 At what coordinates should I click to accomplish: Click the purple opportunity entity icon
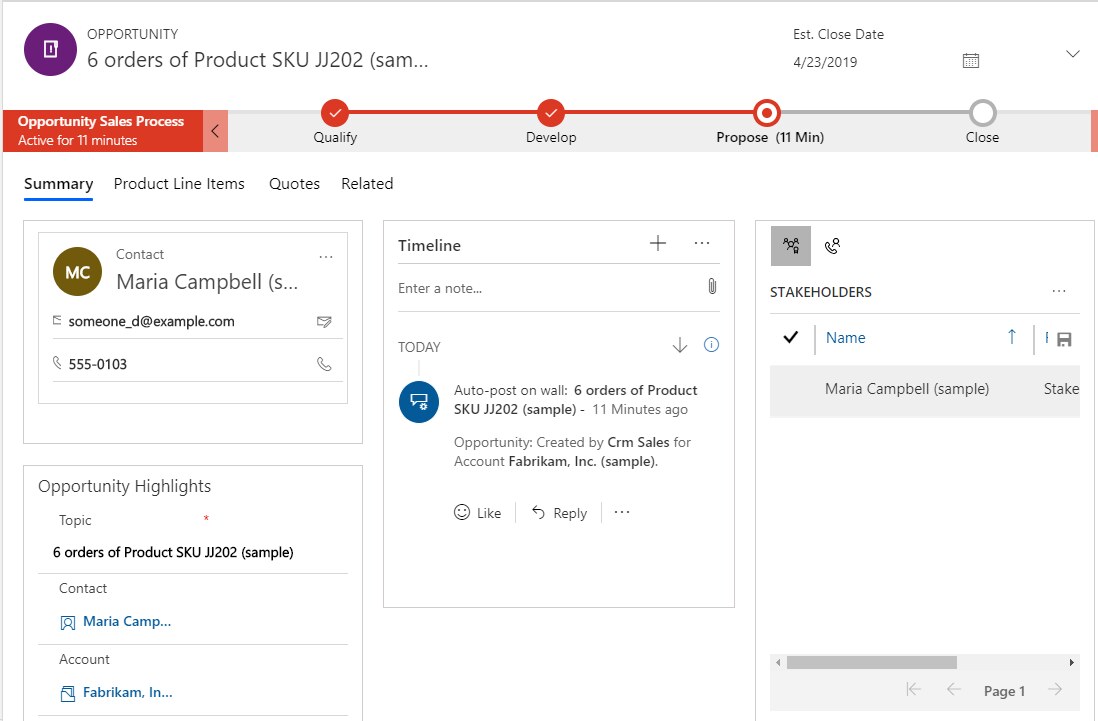click(50, 50)
